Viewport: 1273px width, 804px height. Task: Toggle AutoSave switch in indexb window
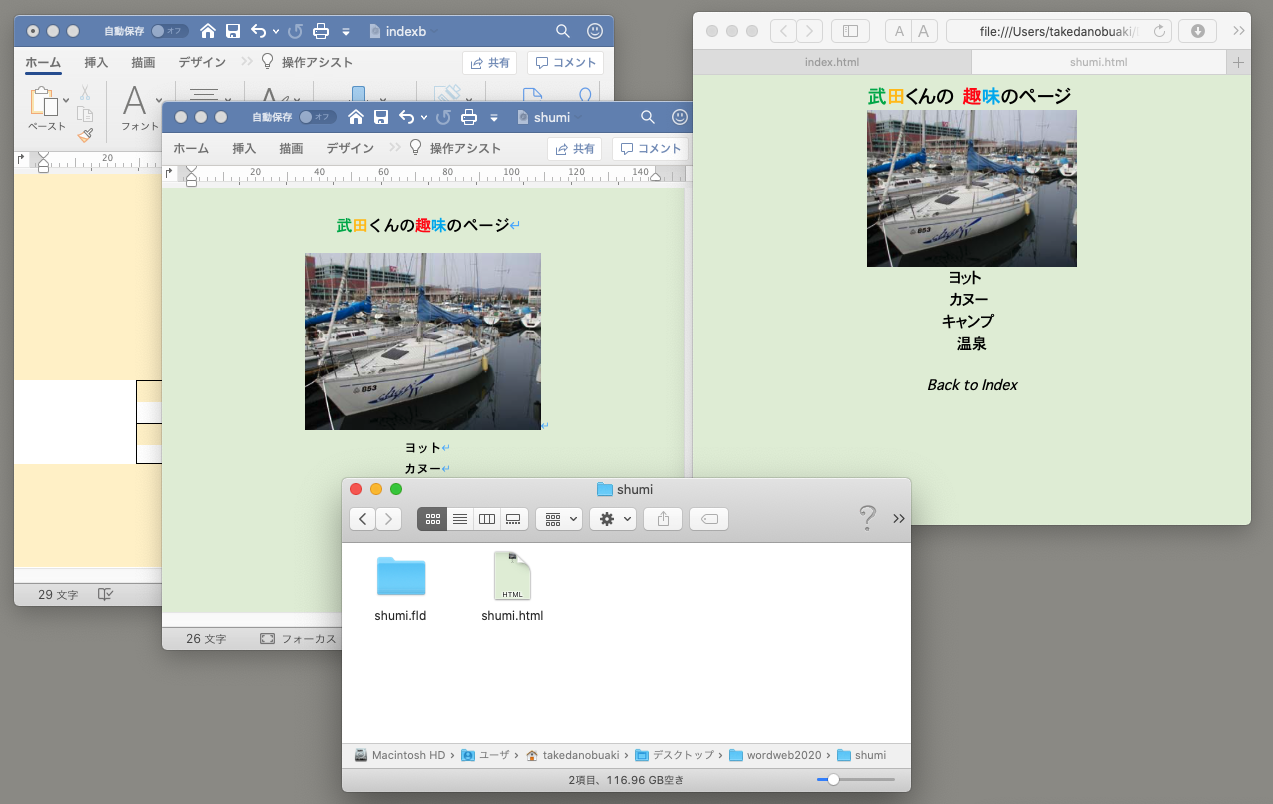[x=170, y=31]
